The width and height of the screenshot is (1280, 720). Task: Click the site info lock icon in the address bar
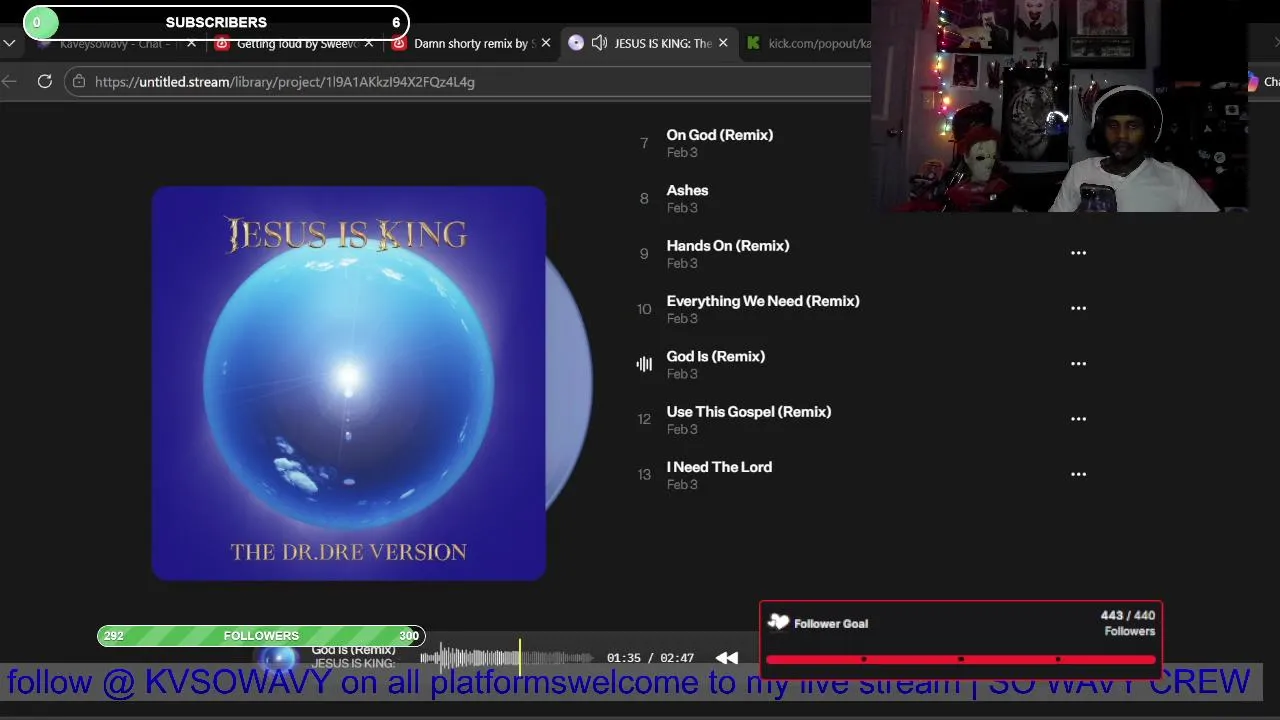[79, 82]
